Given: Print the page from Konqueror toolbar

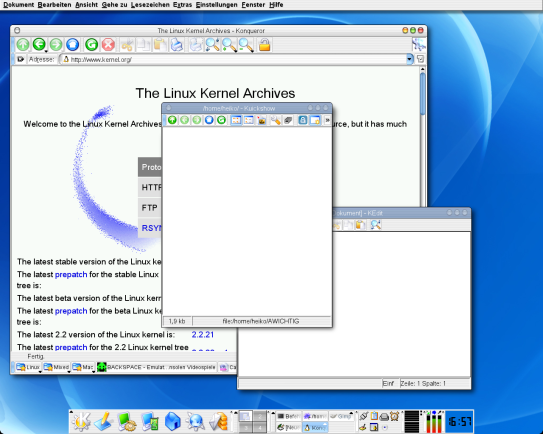Looking at the screenshot, I should pyautogui.click(x=177, y=45).
